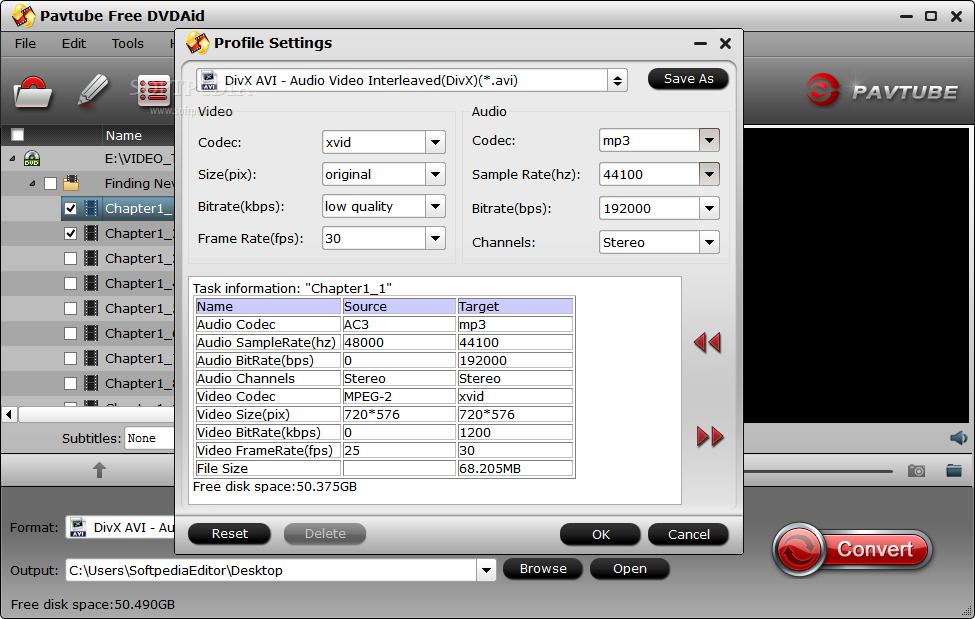
Task: Open audio Bitrate dropdown showing 192000
Action: 709,208
